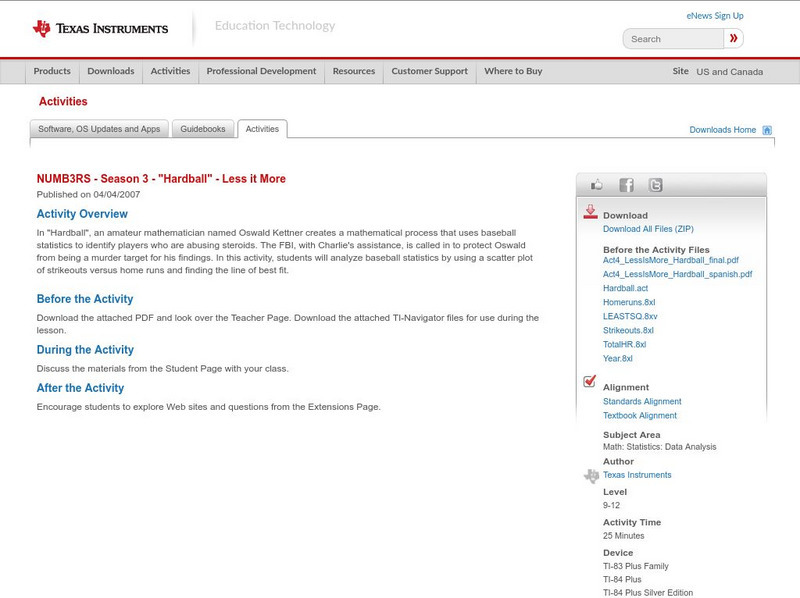Submit search with the red arrow button
800x598 pixels.
(734, 38)
